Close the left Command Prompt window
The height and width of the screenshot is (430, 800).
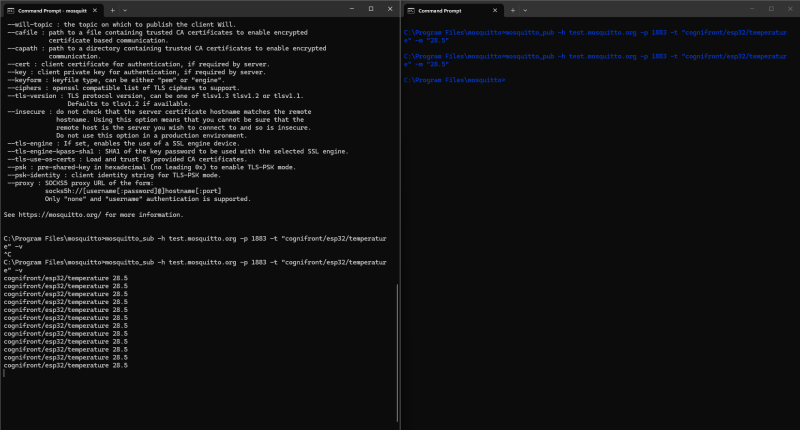coord(390,9)
